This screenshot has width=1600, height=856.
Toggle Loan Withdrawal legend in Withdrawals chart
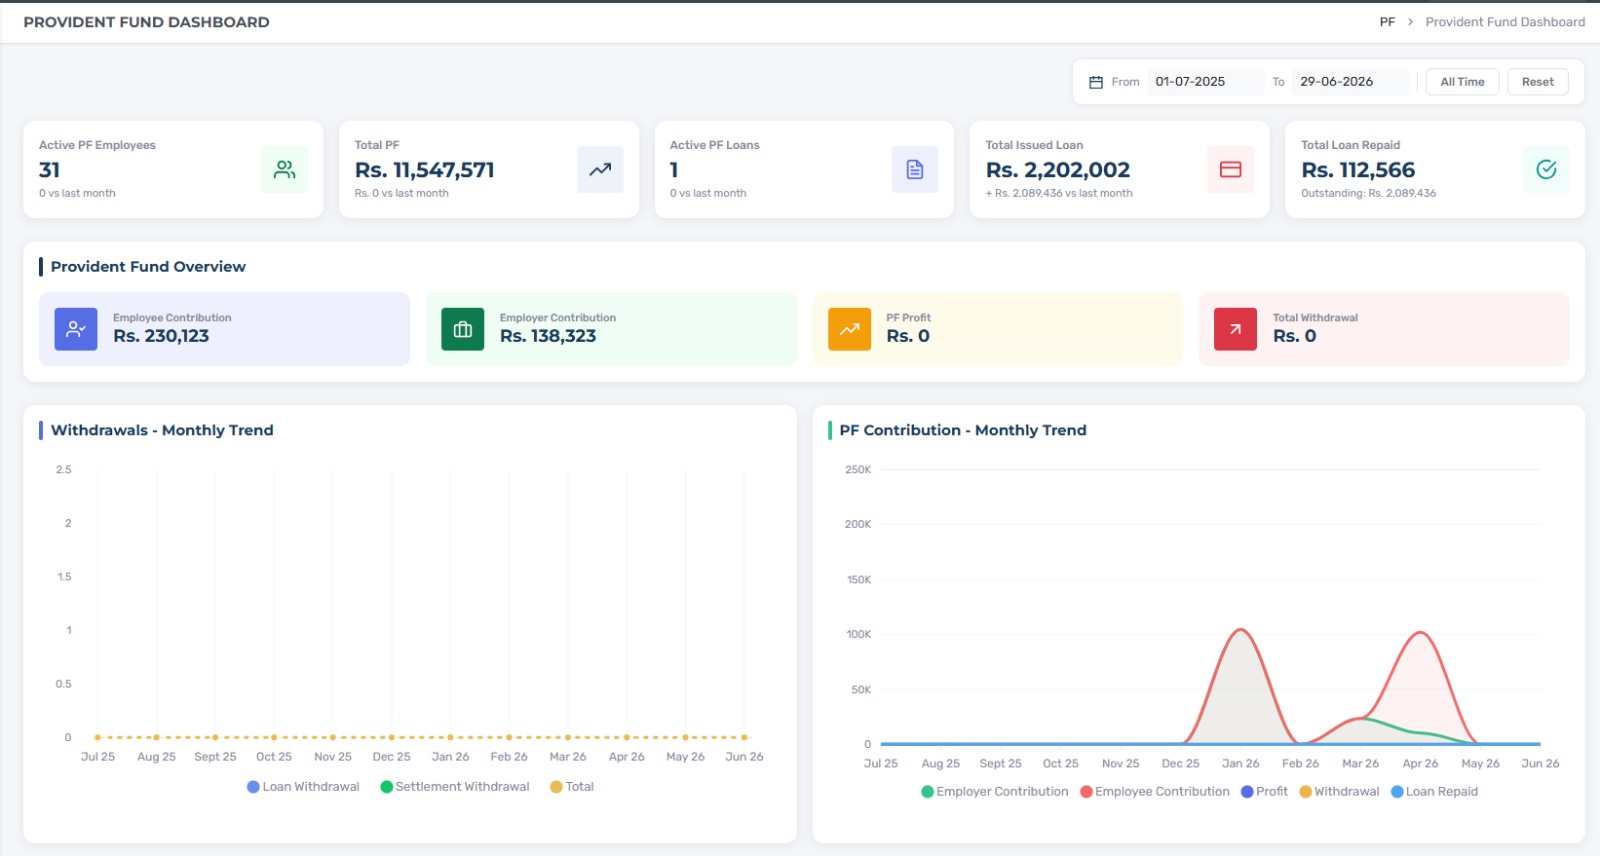click(x=303, y=787)
